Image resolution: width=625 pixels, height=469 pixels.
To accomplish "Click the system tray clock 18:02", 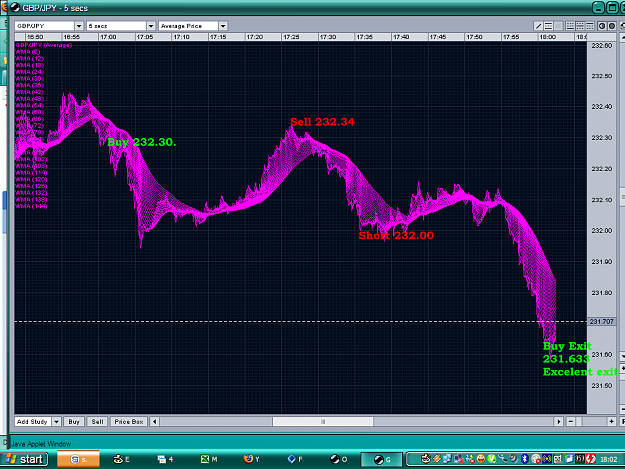I will point(608,459).
